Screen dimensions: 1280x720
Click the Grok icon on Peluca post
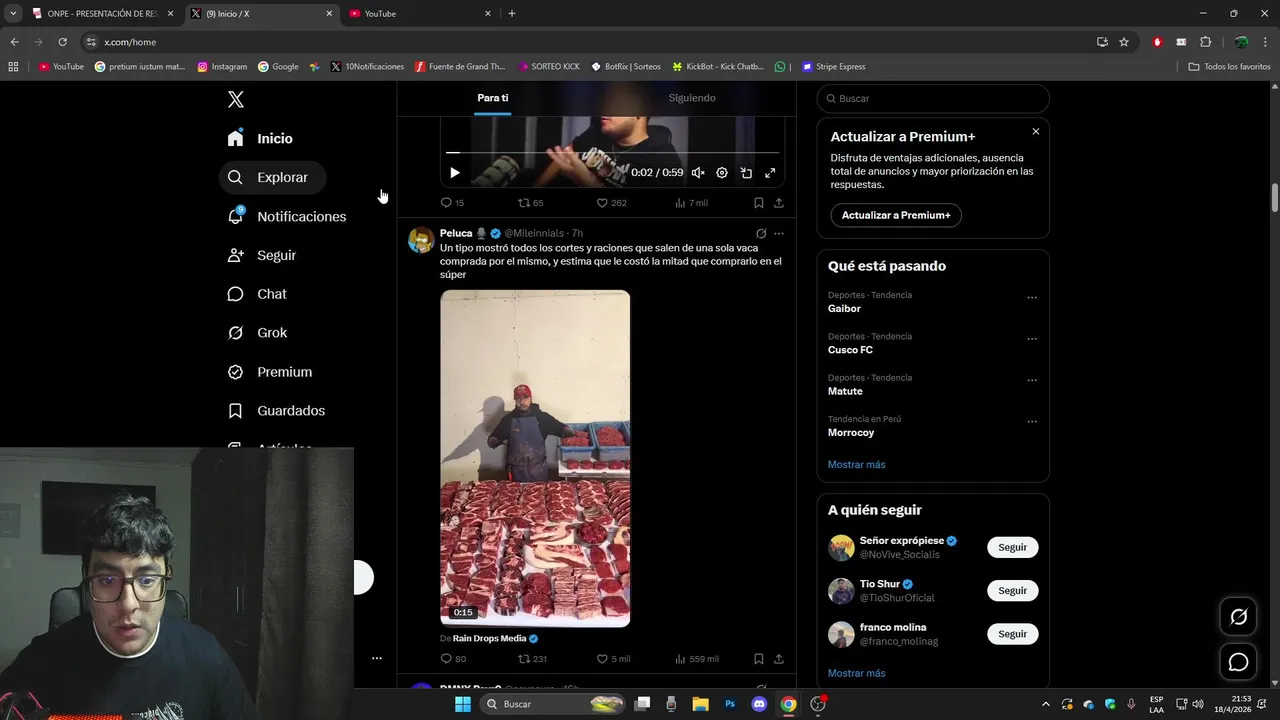pos(761,234)
